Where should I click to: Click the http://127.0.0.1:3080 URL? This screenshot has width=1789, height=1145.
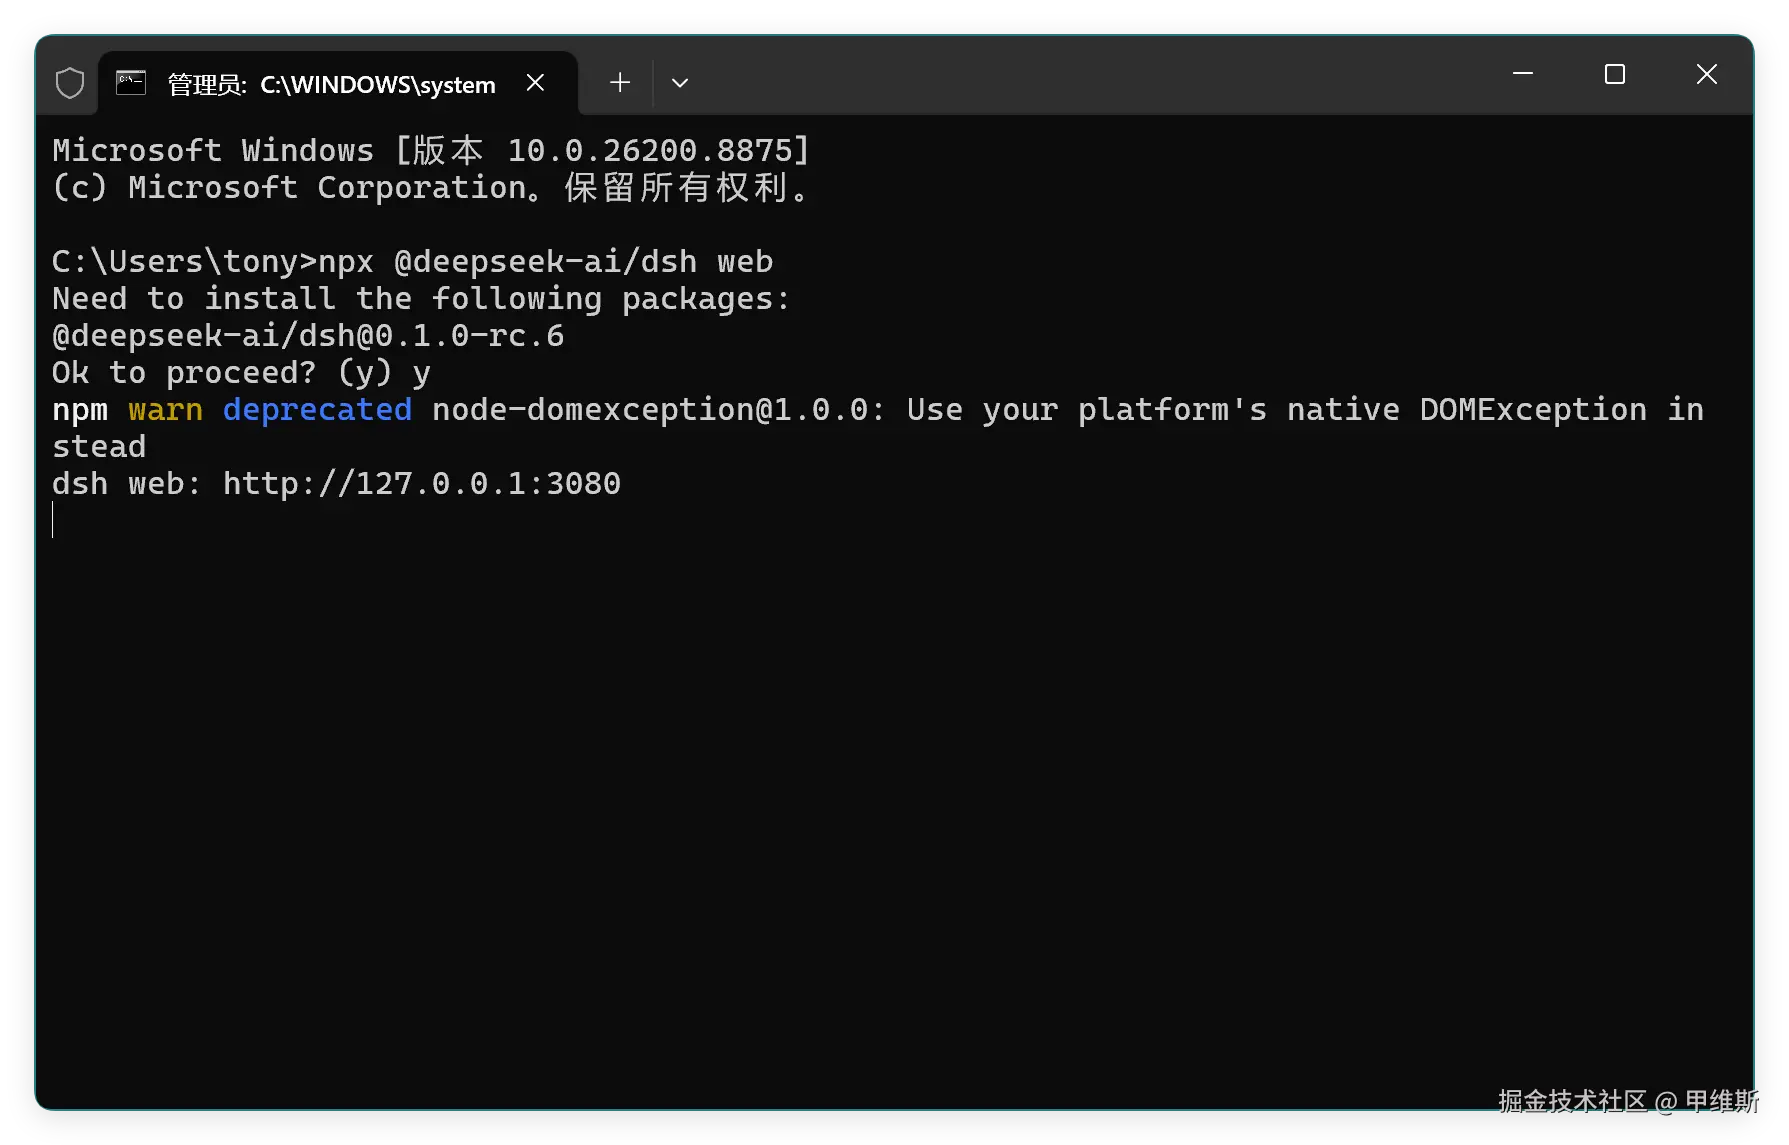(422, 484)
